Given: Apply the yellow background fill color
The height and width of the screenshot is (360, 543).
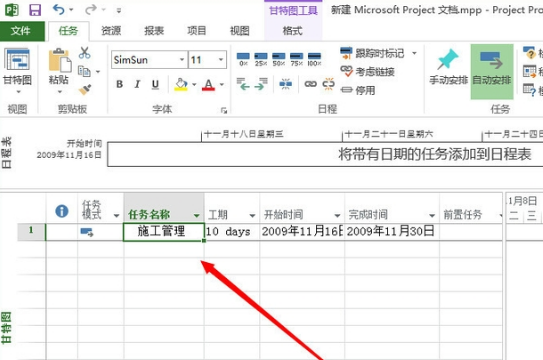Looking at the screenshot, I should click(181, 84).
